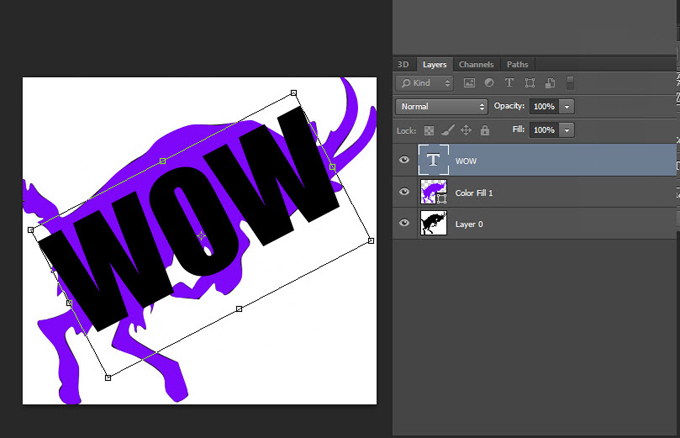Viewport: 680px width, 438px height.
Task: Switch to the 3D tab
Action: click(403, 64)
